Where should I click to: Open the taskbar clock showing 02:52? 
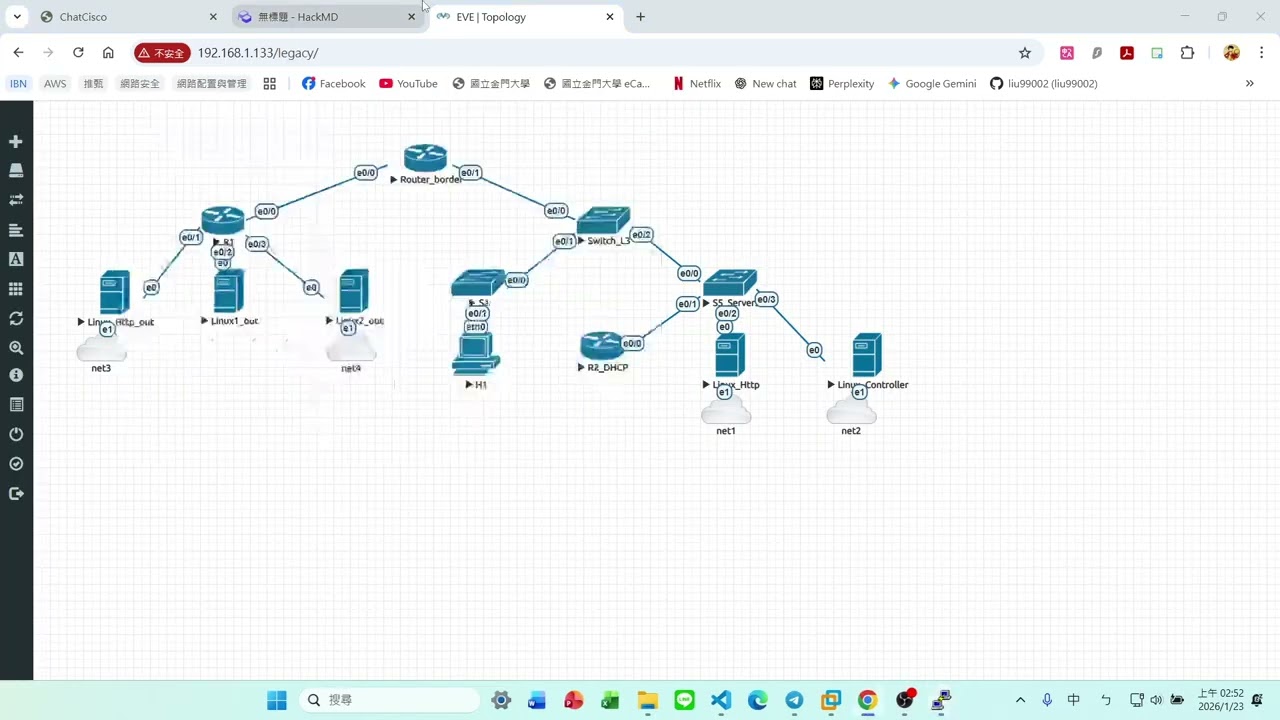(1221, 700)
